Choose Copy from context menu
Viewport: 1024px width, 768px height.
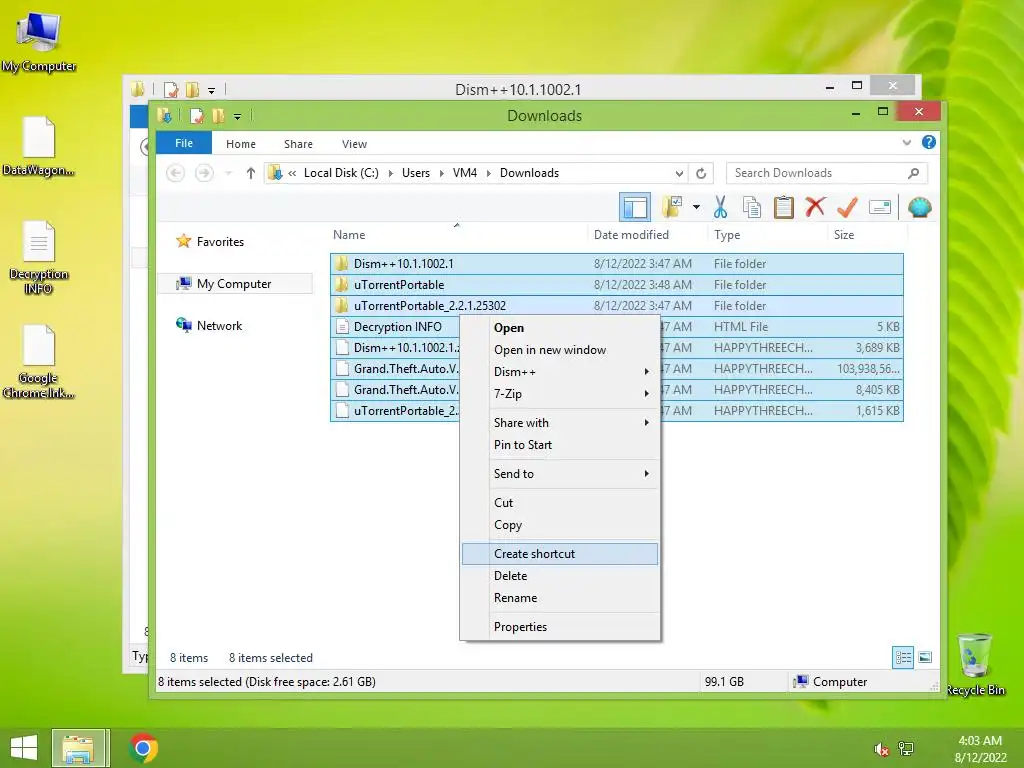pyautogui.click(x=560, y=525)
